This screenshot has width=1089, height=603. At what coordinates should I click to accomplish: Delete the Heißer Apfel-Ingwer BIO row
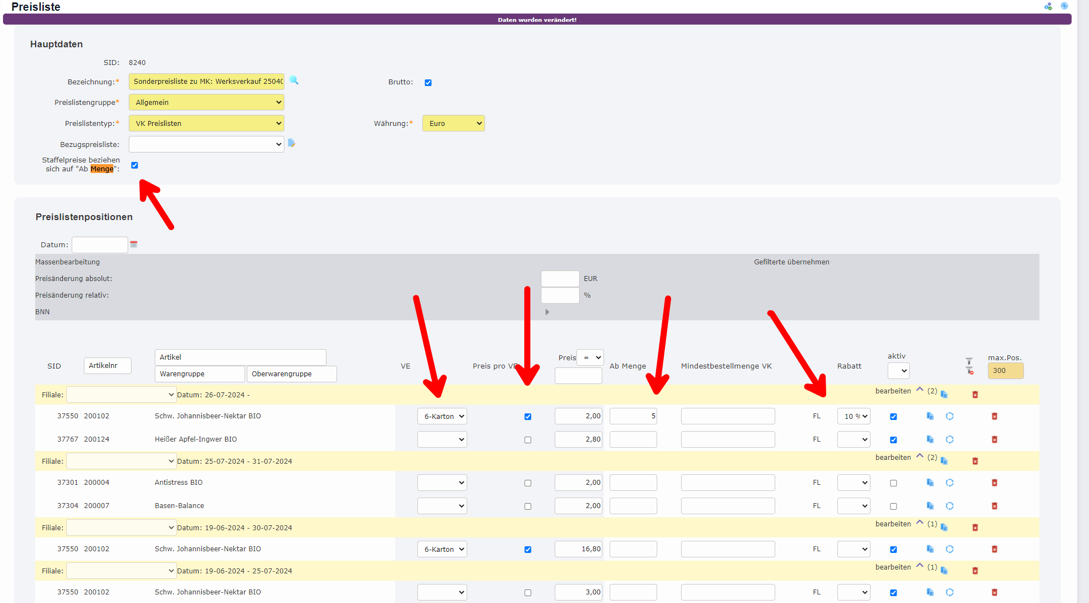click(994, 440)
